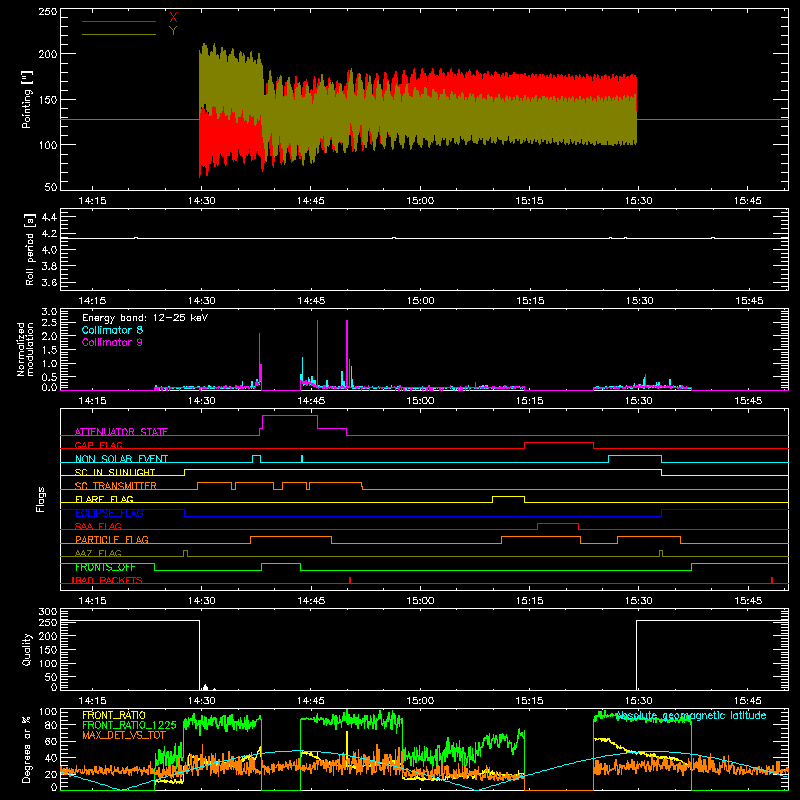The height and width of the screenshot is (800, 800).
Task: Click the ECLIPSE_FLAG label
Action: (109, 513)
